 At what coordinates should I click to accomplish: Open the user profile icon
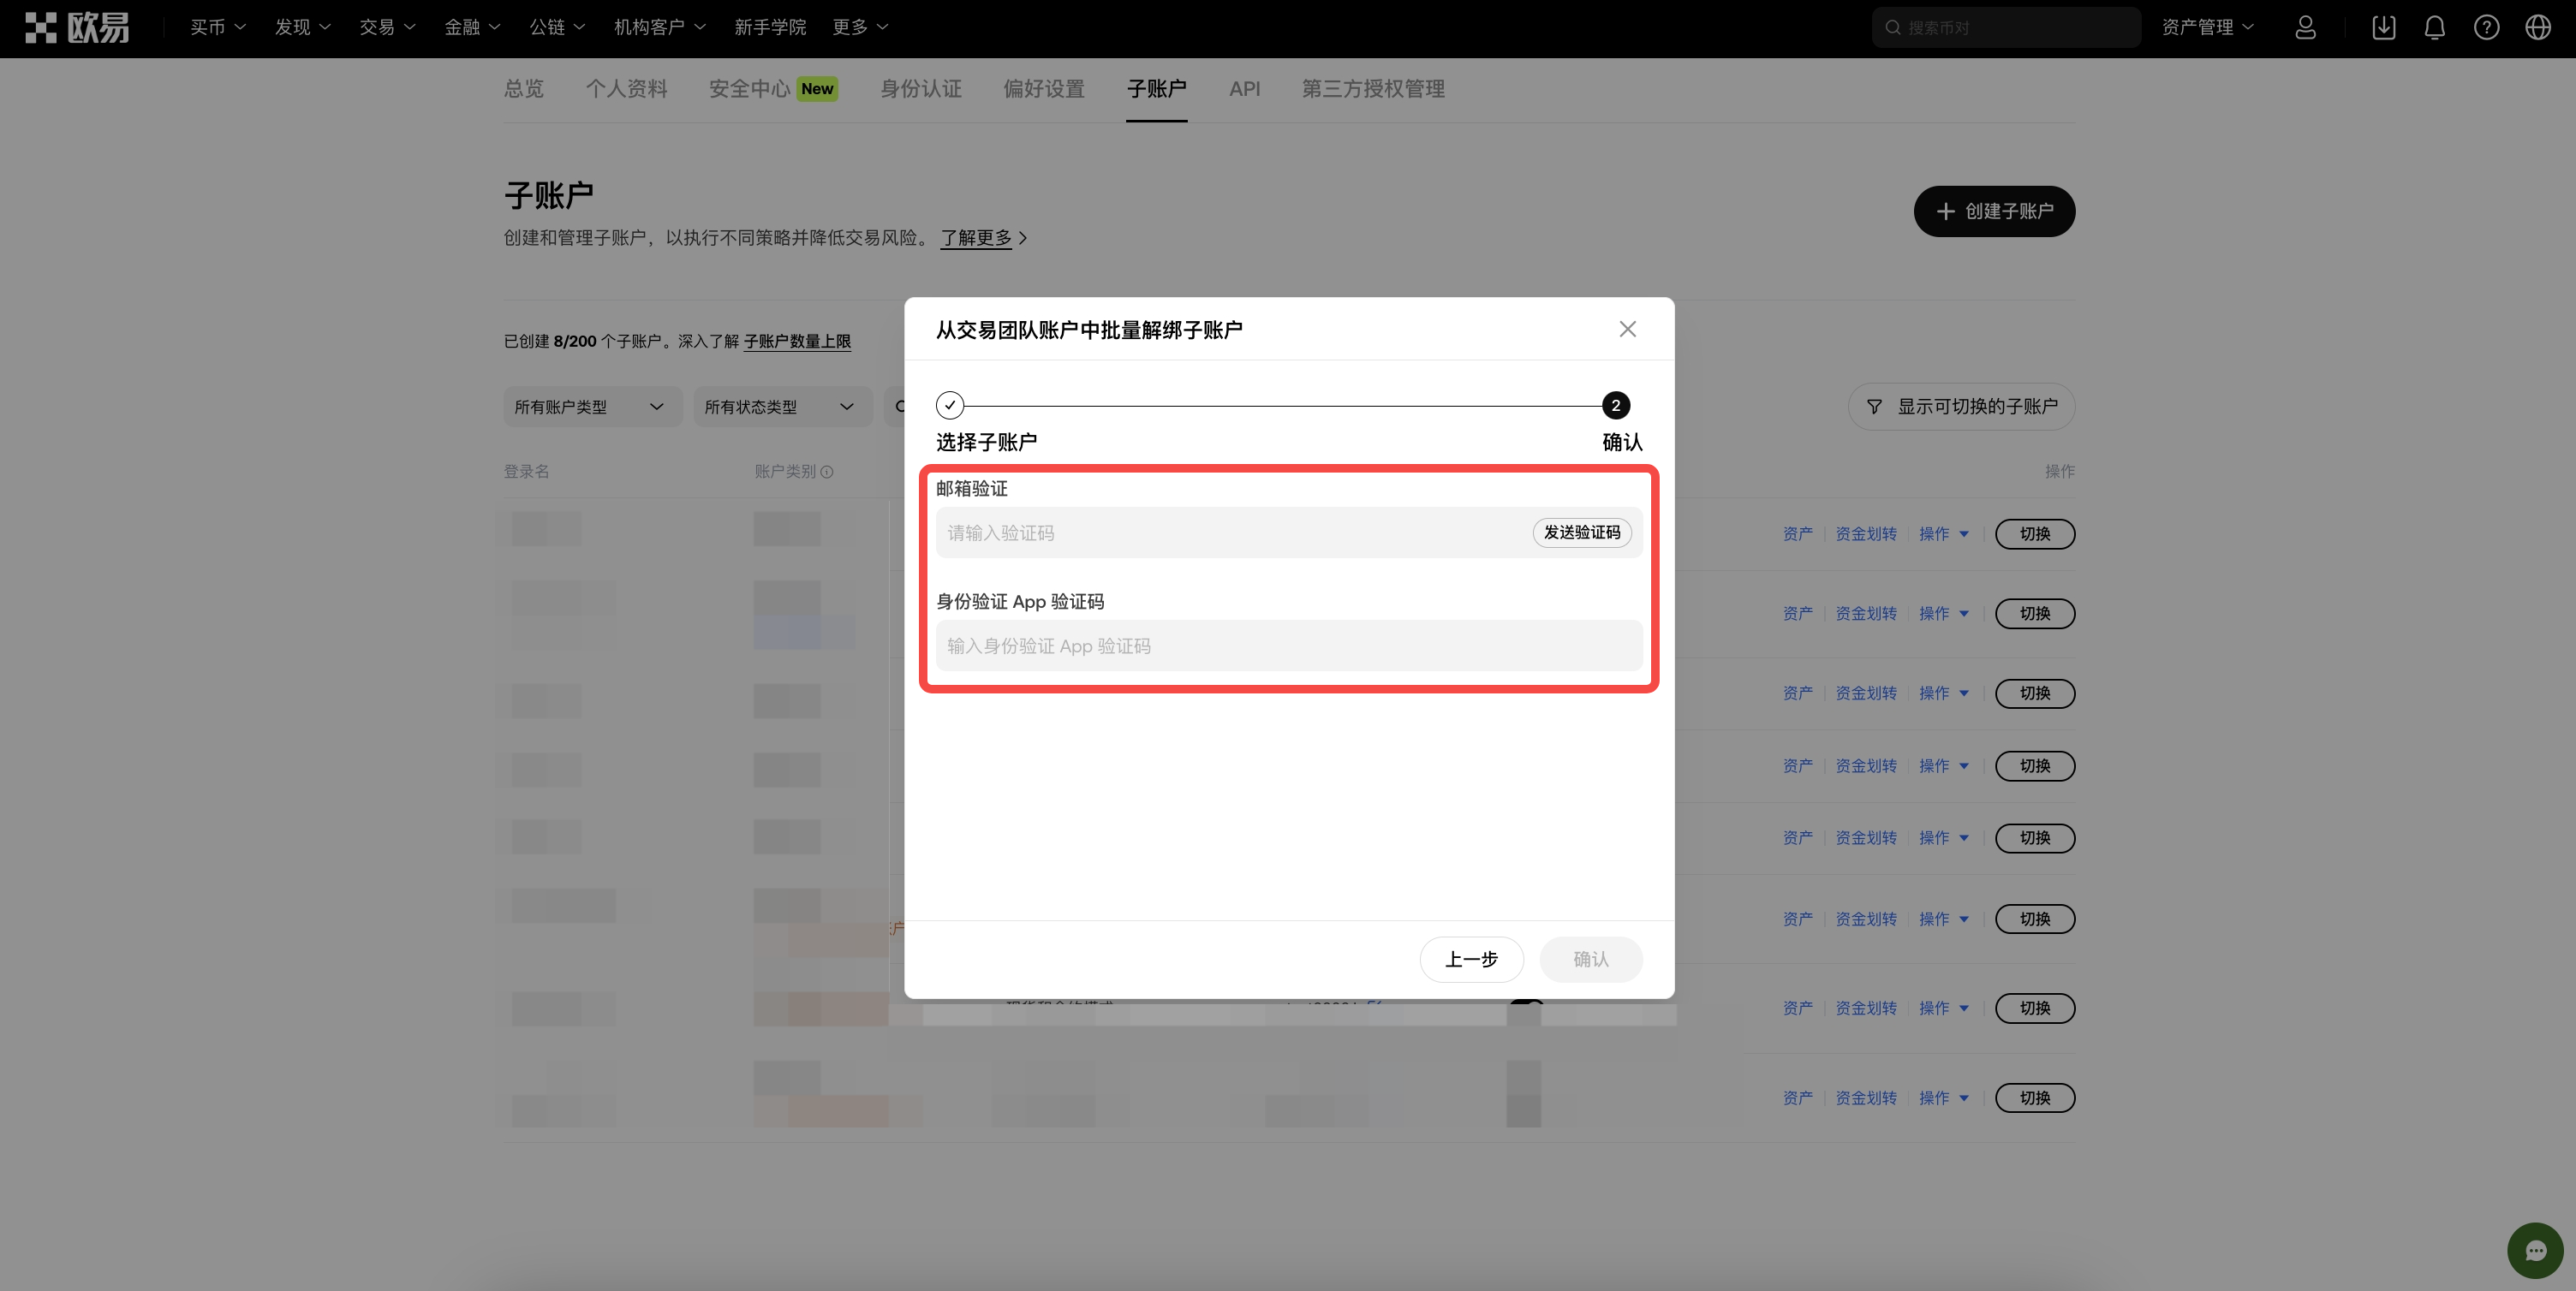pyautogui.click(x=2305, y=28)
